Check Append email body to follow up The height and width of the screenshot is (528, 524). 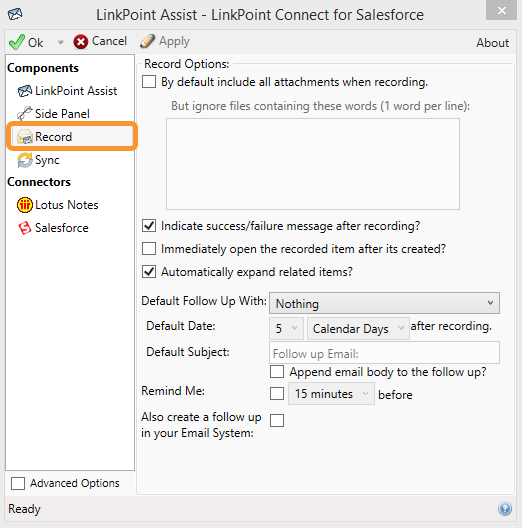[x=277, y=372]
